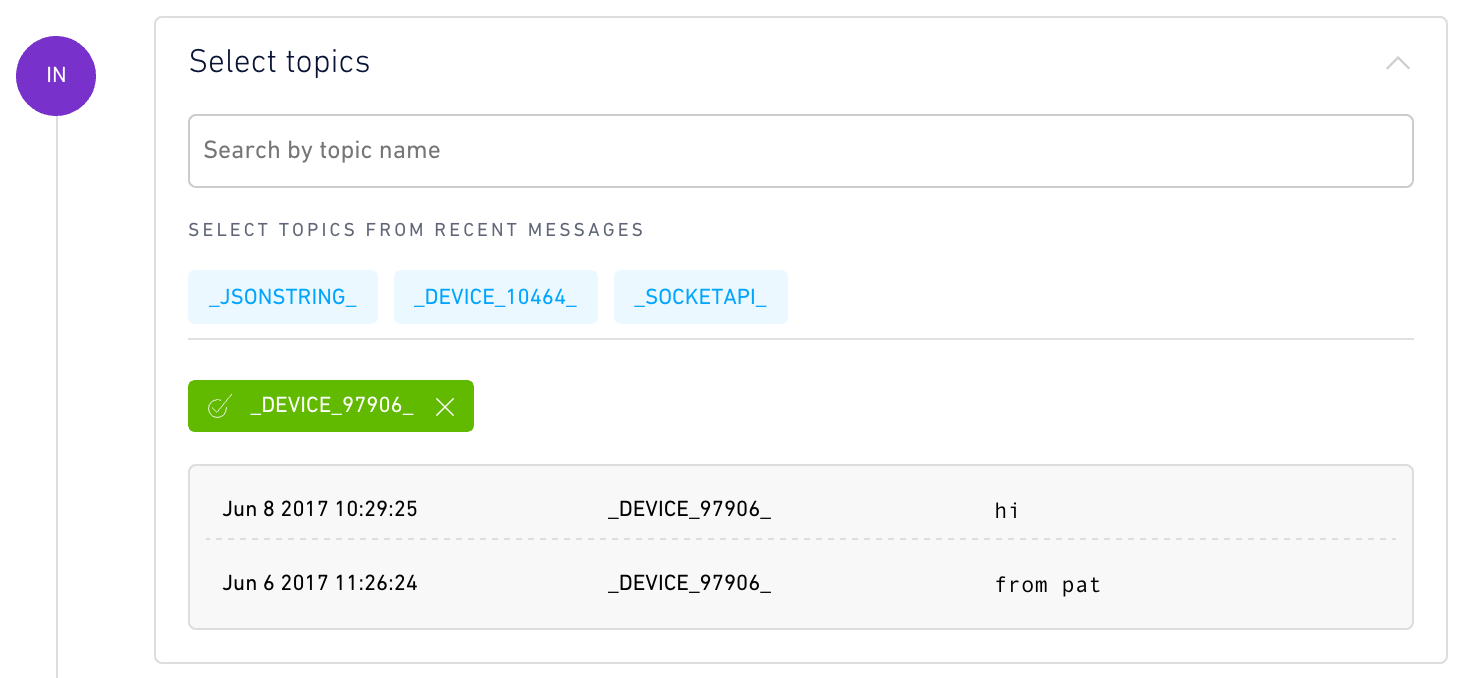
Task: Select the _DEVICE_10464_ topic chip
Action: (496, 297)
